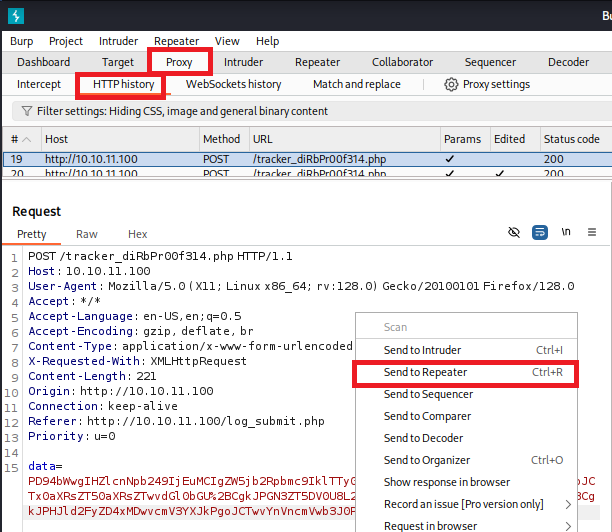Open the Intruder menu in menu bar
The height and width of the screenshot is (532, 612).
(x=118, y=41)
